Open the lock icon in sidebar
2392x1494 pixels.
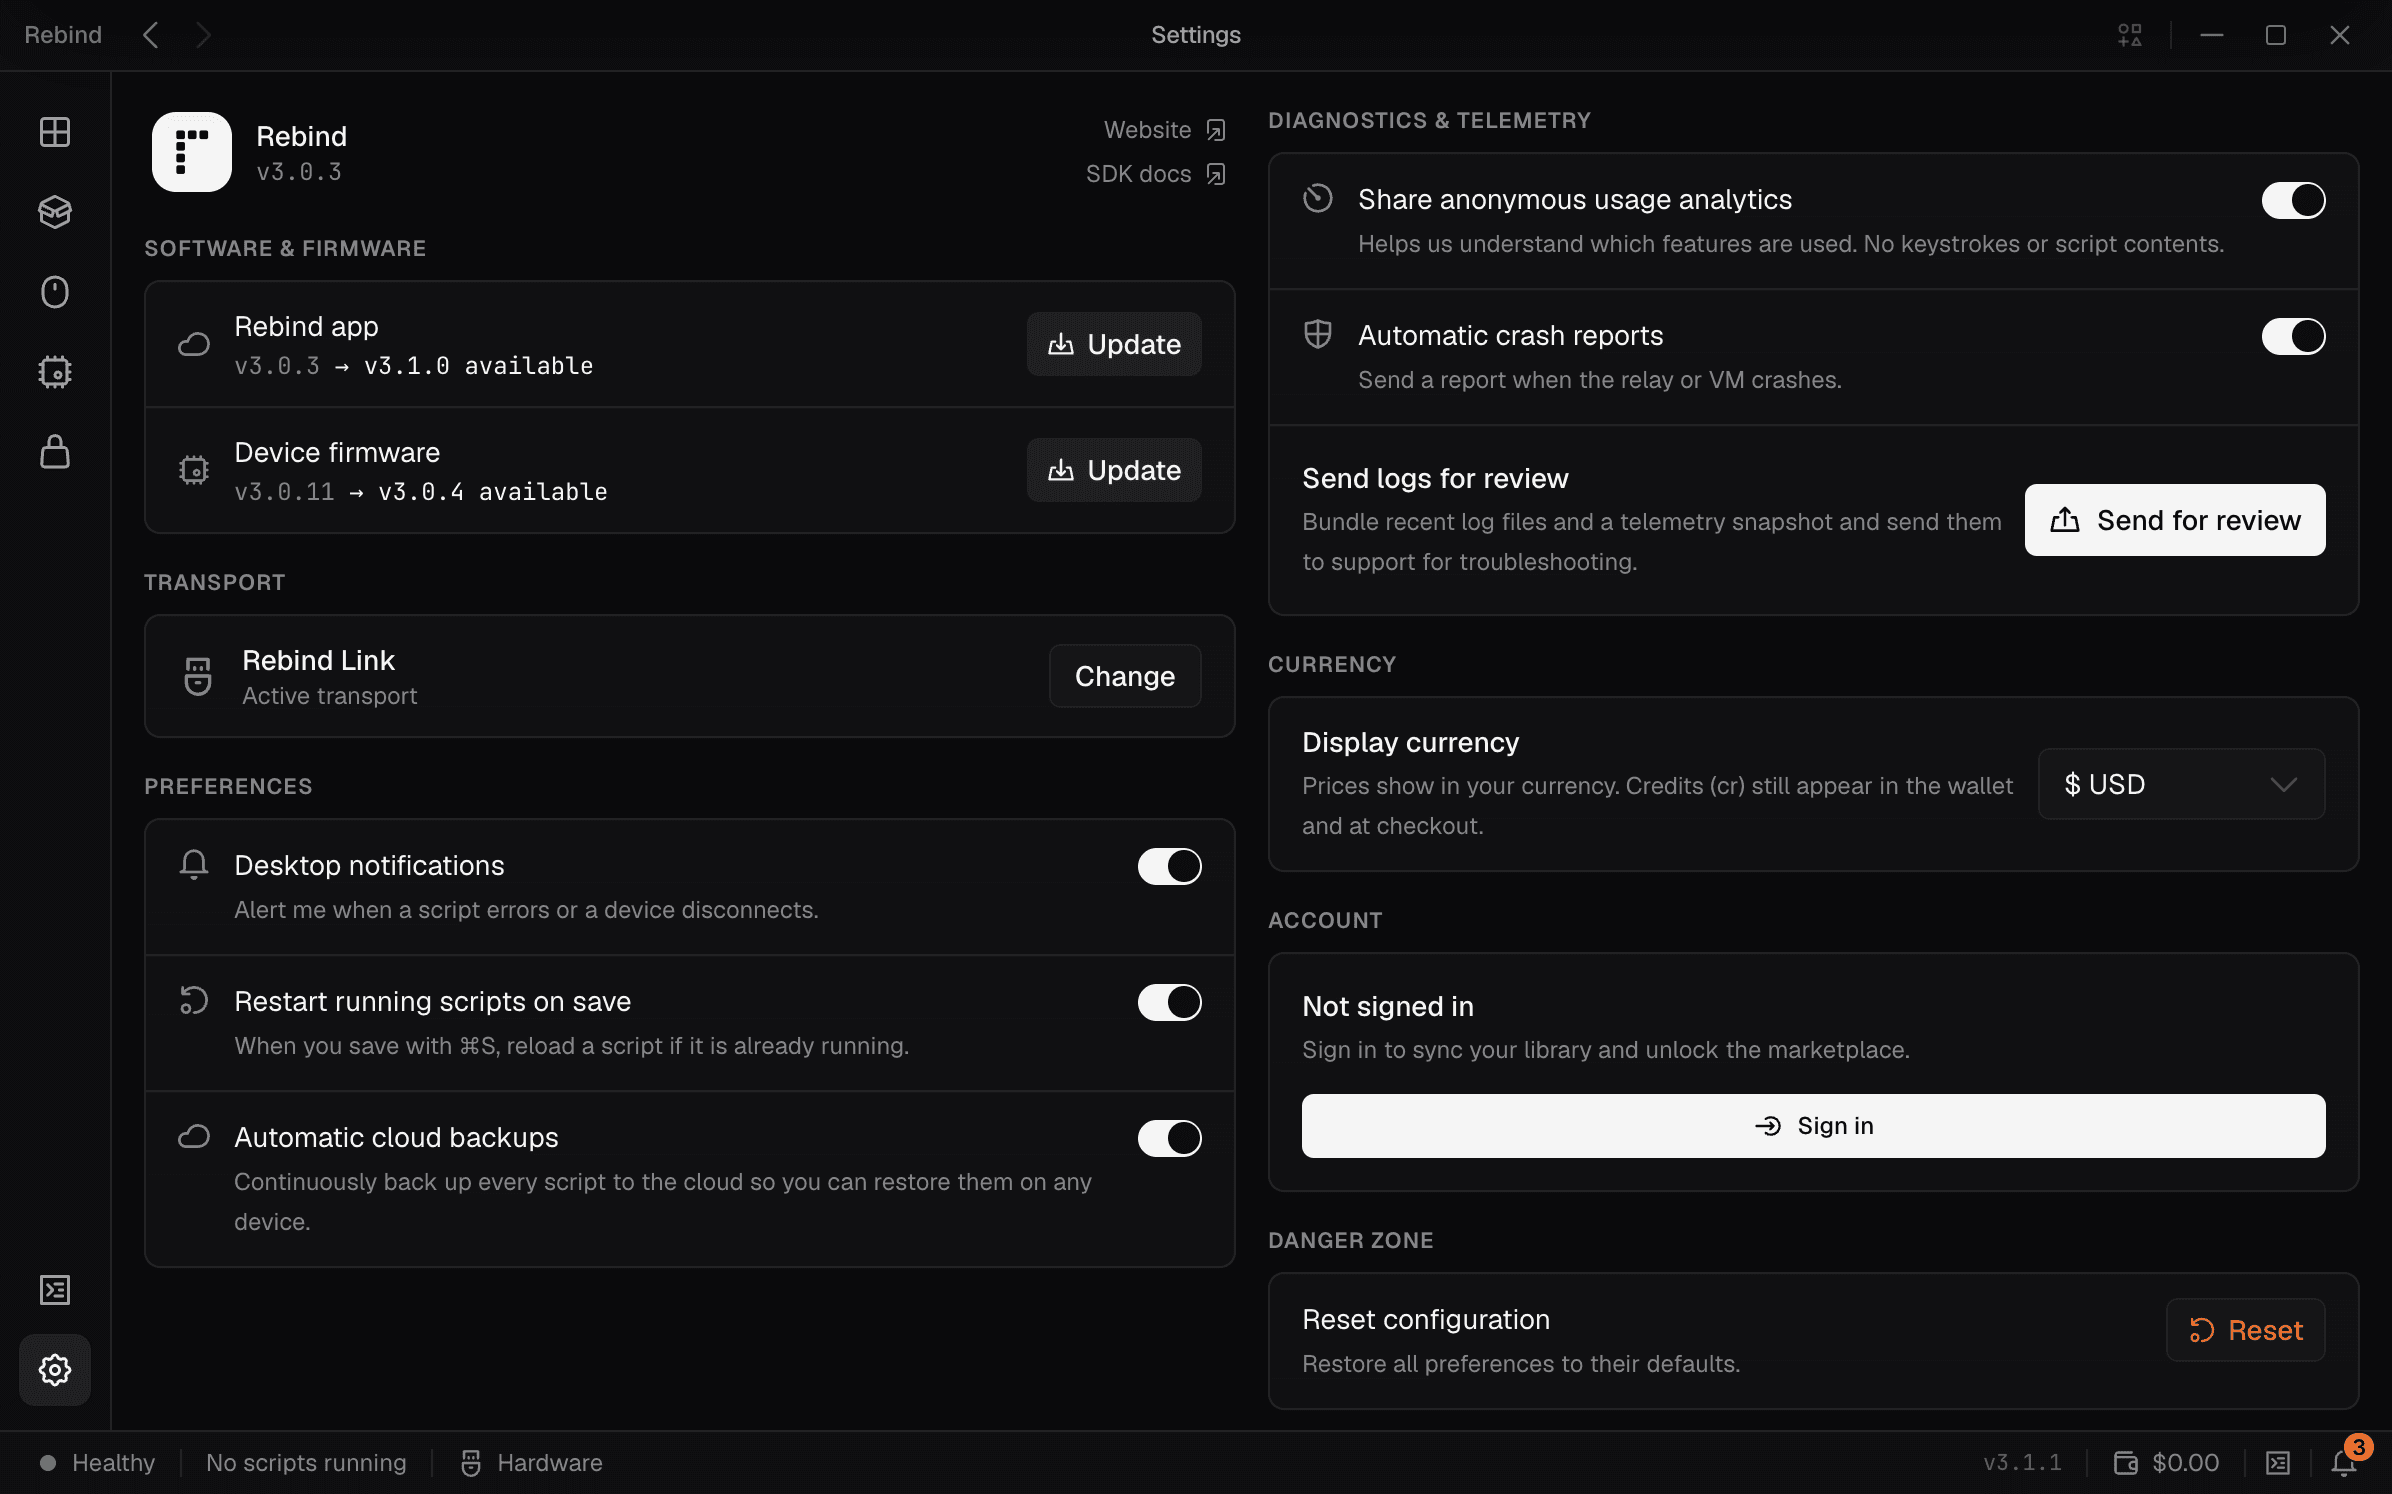click(55, 452)
